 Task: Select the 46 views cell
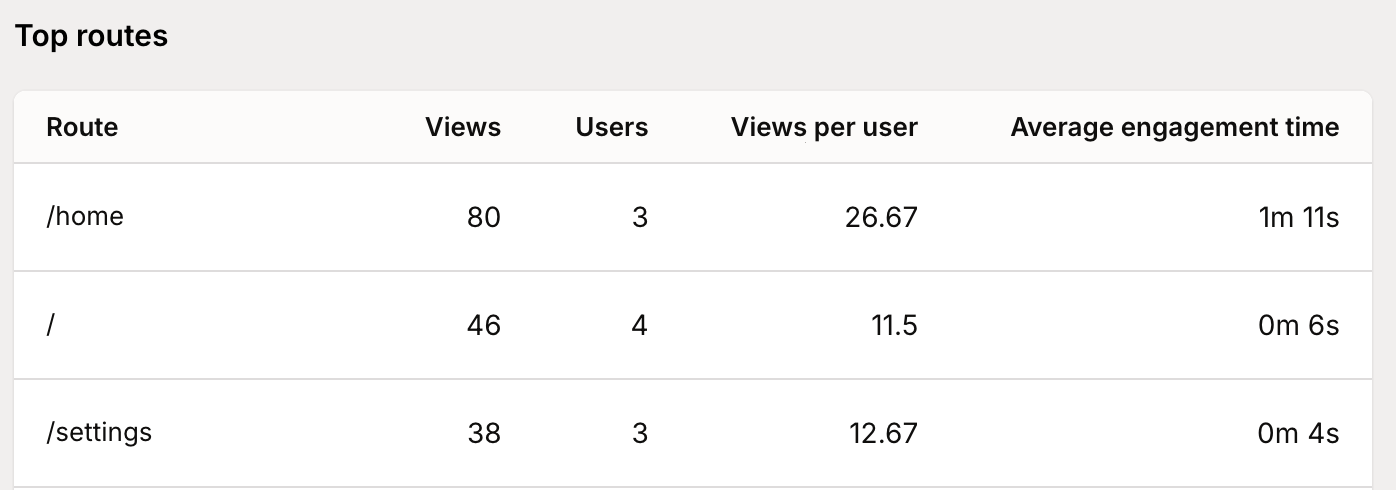pos(483,325)
